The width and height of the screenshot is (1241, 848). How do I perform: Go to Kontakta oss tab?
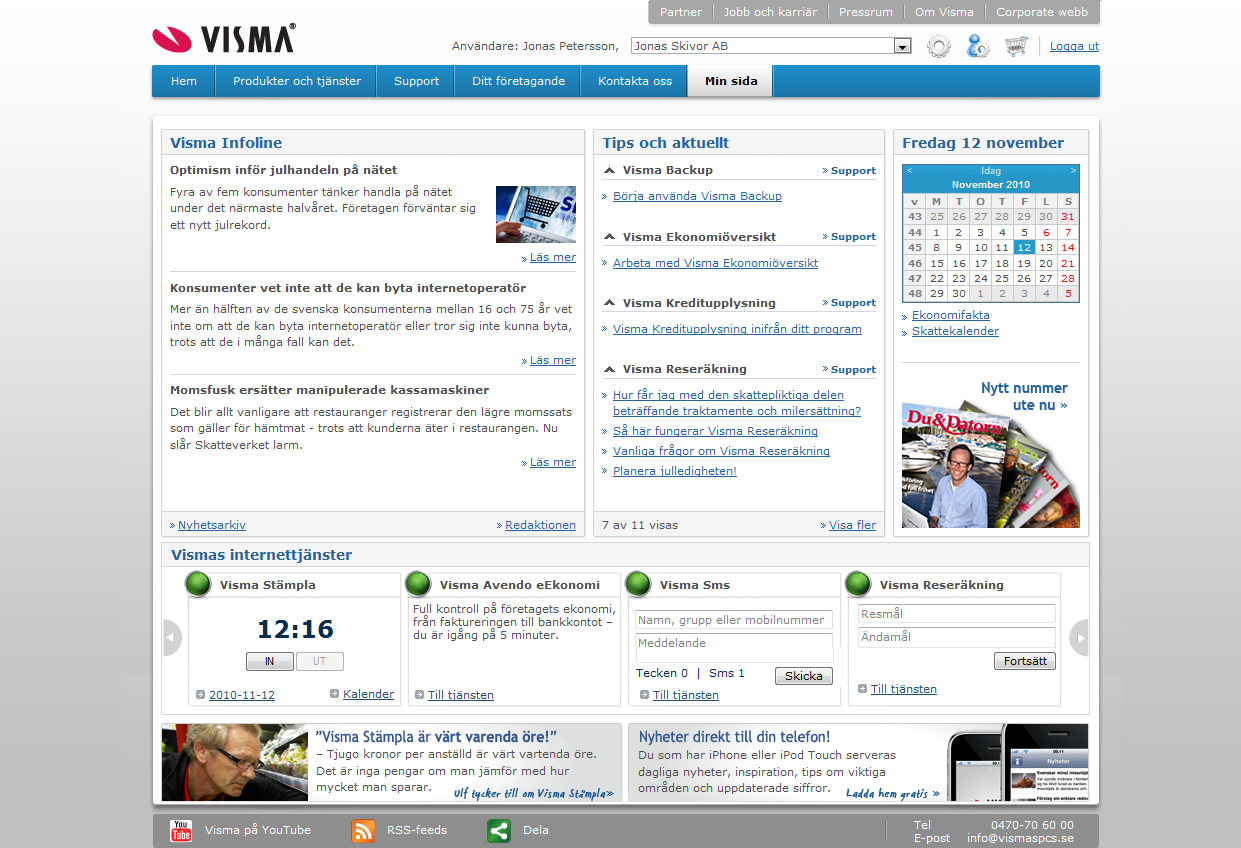coord(635,81)
